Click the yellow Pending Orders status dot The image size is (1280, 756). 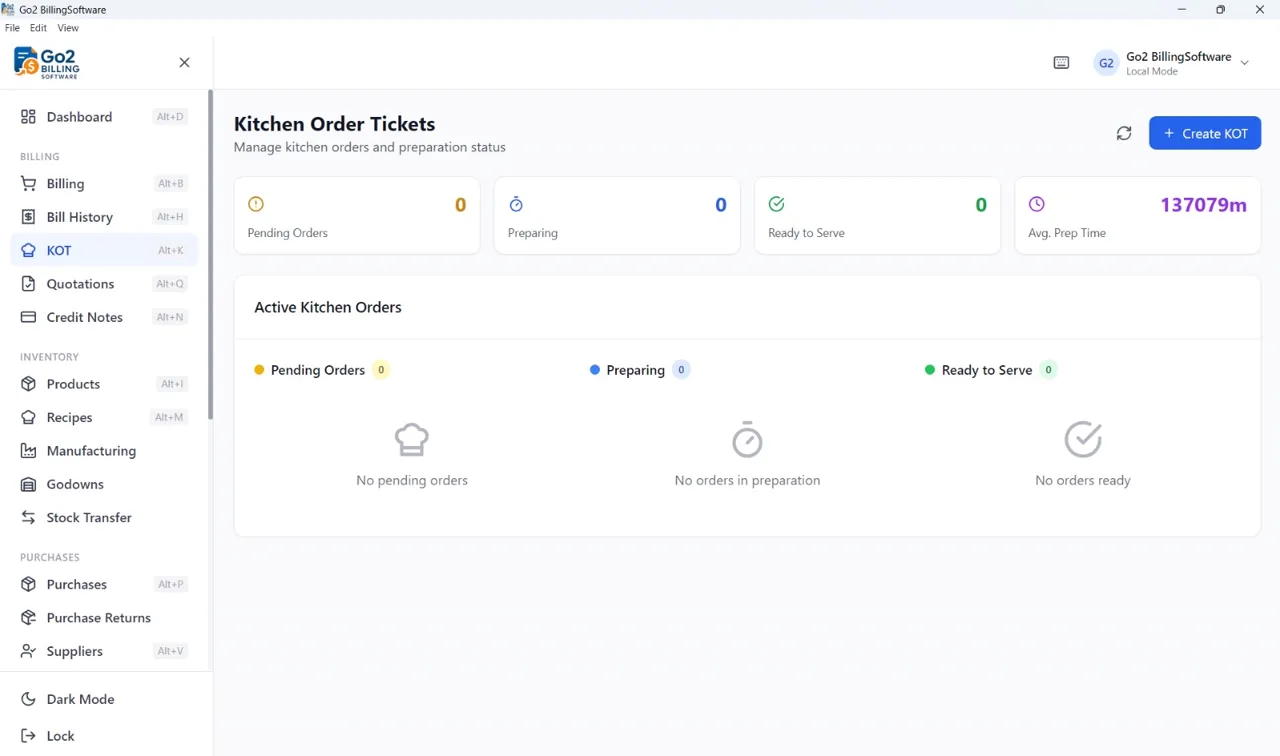click(x=259, y=370)
